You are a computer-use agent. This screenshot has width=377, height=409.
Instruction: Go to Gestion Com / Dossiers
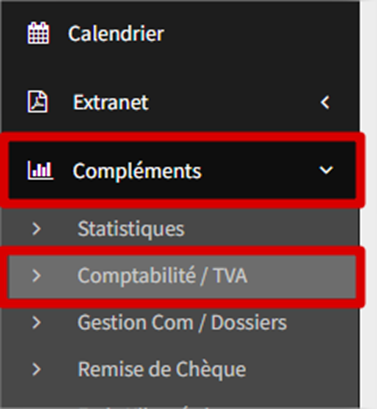pyautogui.click(x=182, y=323)
